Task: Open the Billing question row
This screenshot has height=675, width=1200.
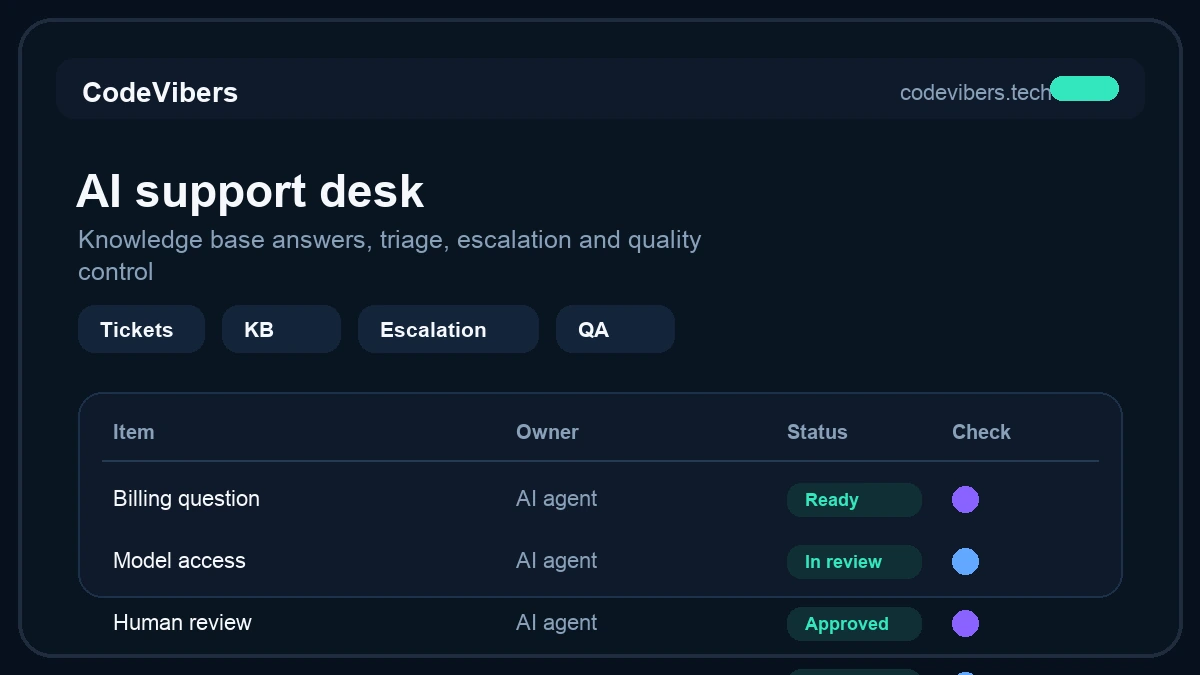Action: [600, 499]
